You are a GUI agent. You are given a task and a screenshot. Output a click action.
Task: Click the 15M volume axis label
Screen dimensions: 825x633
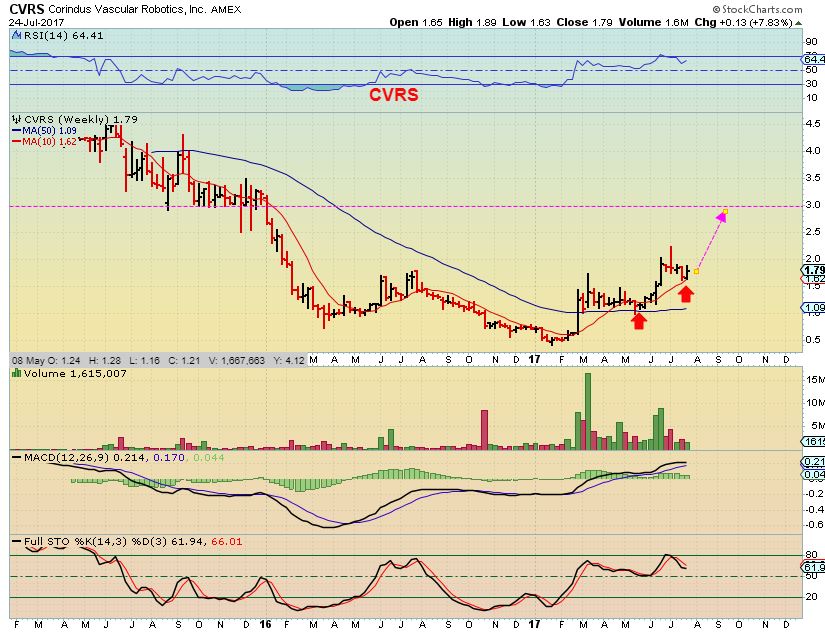(x=815, y=379)
